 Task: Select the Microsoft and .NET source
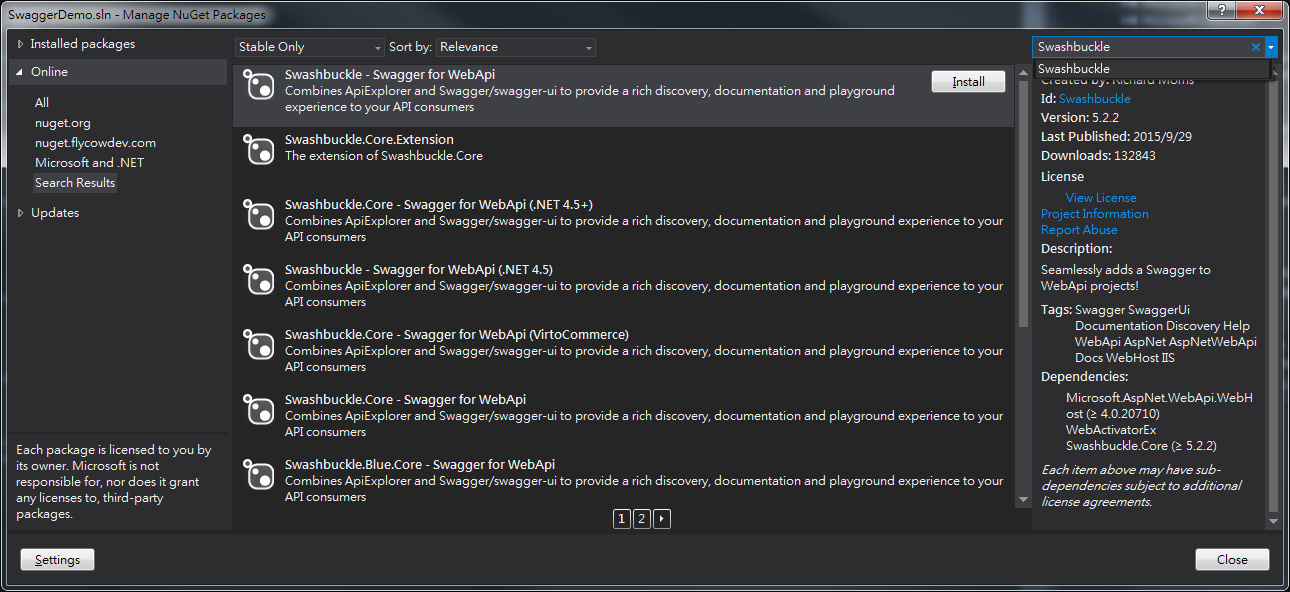pos(89,163)
